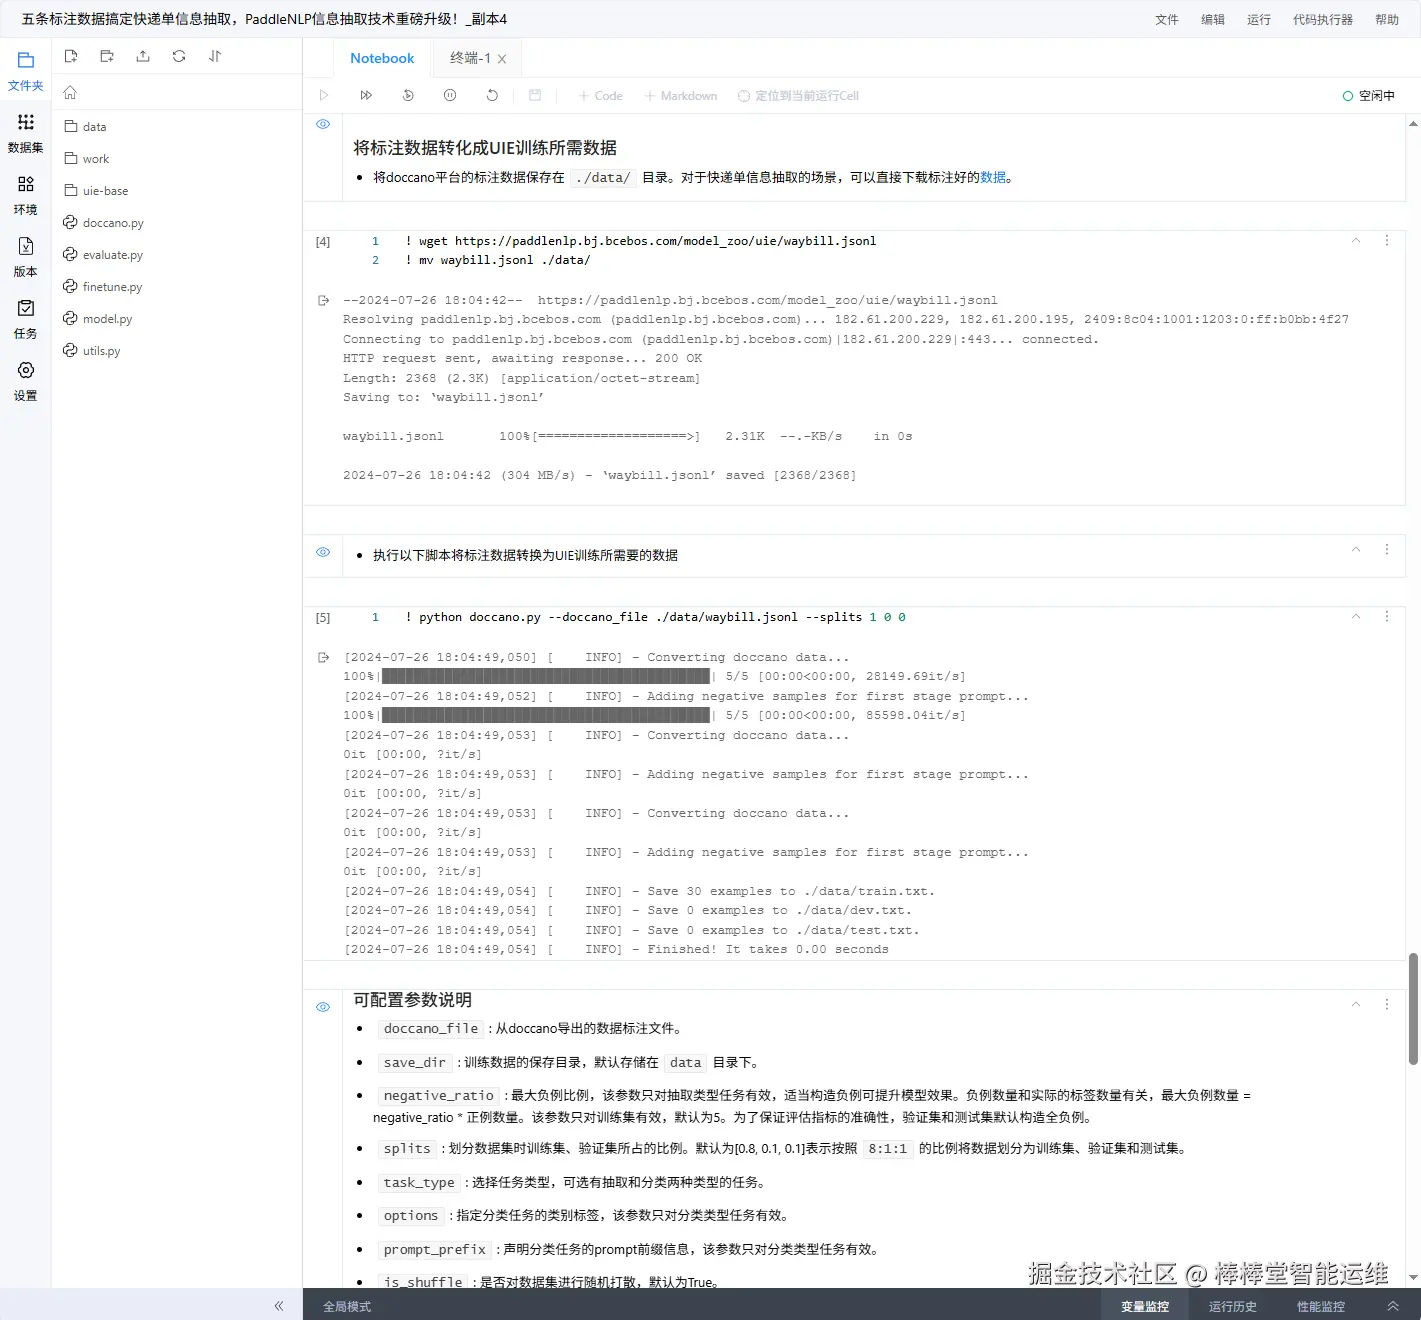Viewport: 1421px width, 1320px height.
Task: Open the 数据 download link
Action: tap(993, 177)
